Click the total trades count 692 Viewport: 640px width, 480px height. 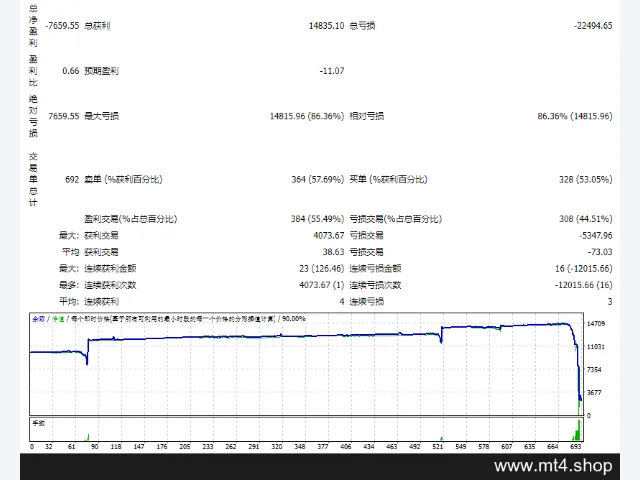(72, 180)
